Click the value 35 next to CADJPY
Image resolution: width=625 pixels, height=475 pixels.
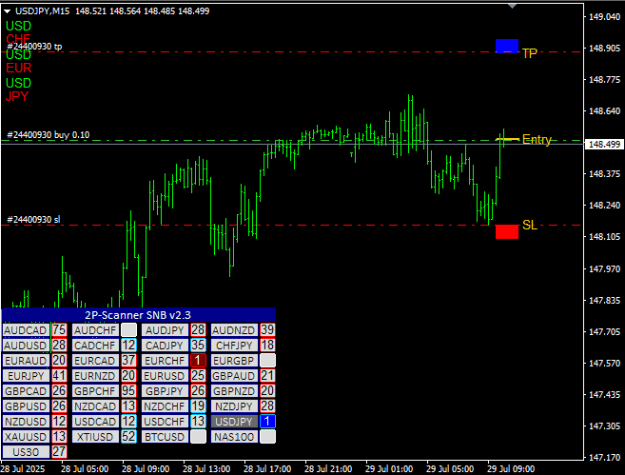(198, 345)
